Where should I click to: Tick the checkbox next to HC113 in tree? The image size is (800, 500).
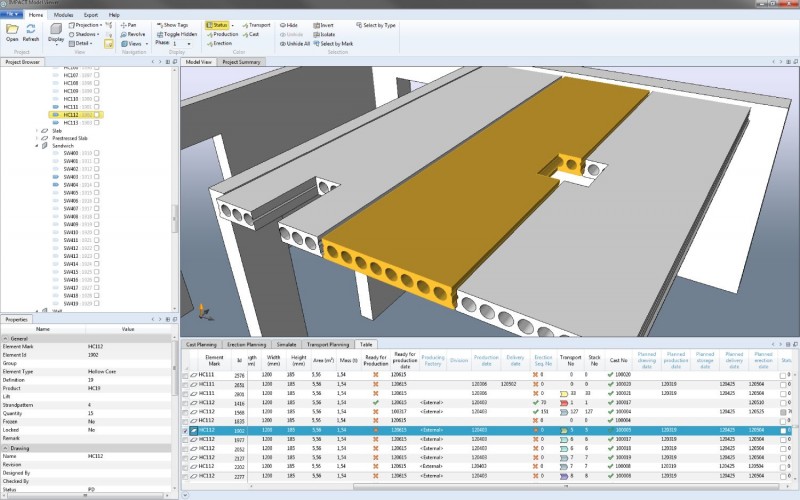pyautogui.click(x=96, y=122)
